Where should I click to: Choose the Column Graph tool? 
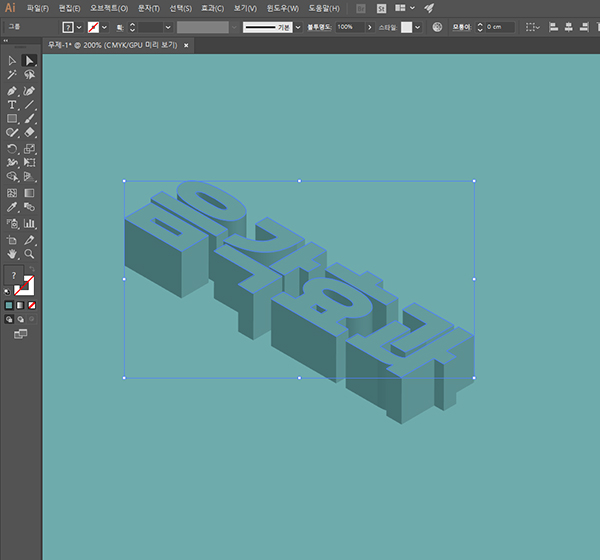point(29,224)
